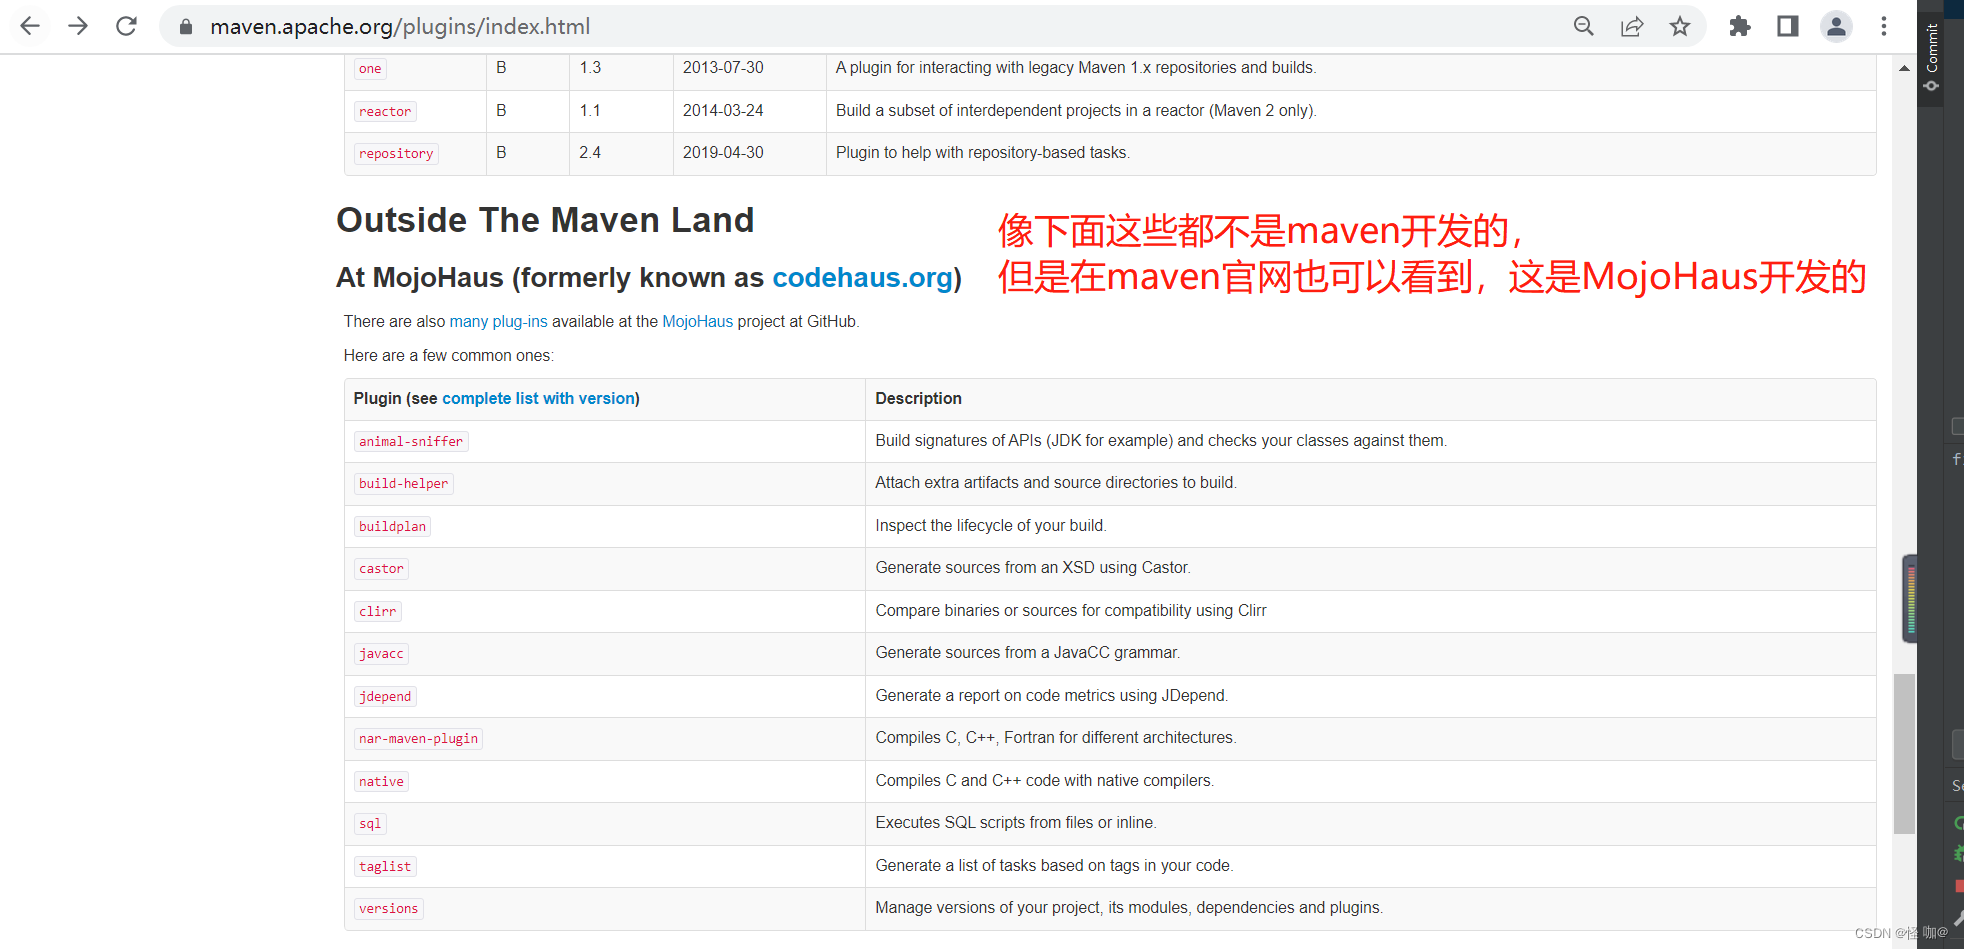Open the codehaus.org link
1964x949 pixels.
[862, 278]
